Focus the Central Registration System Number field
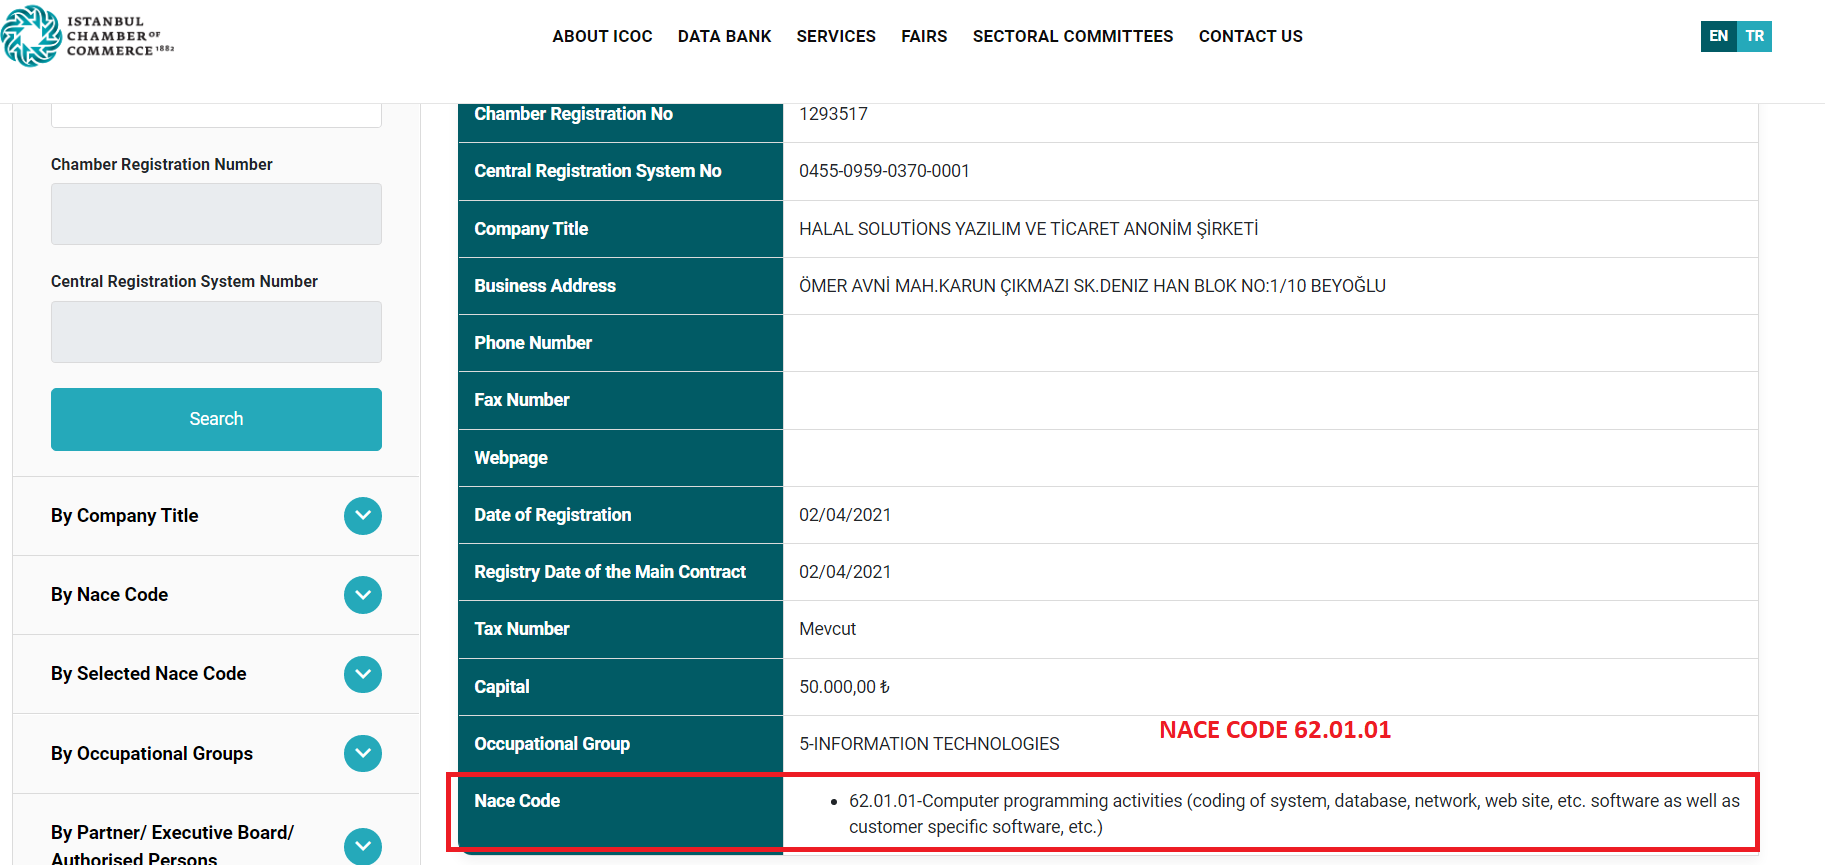This screenshot has height=865, width=1825. pos(216,332)
